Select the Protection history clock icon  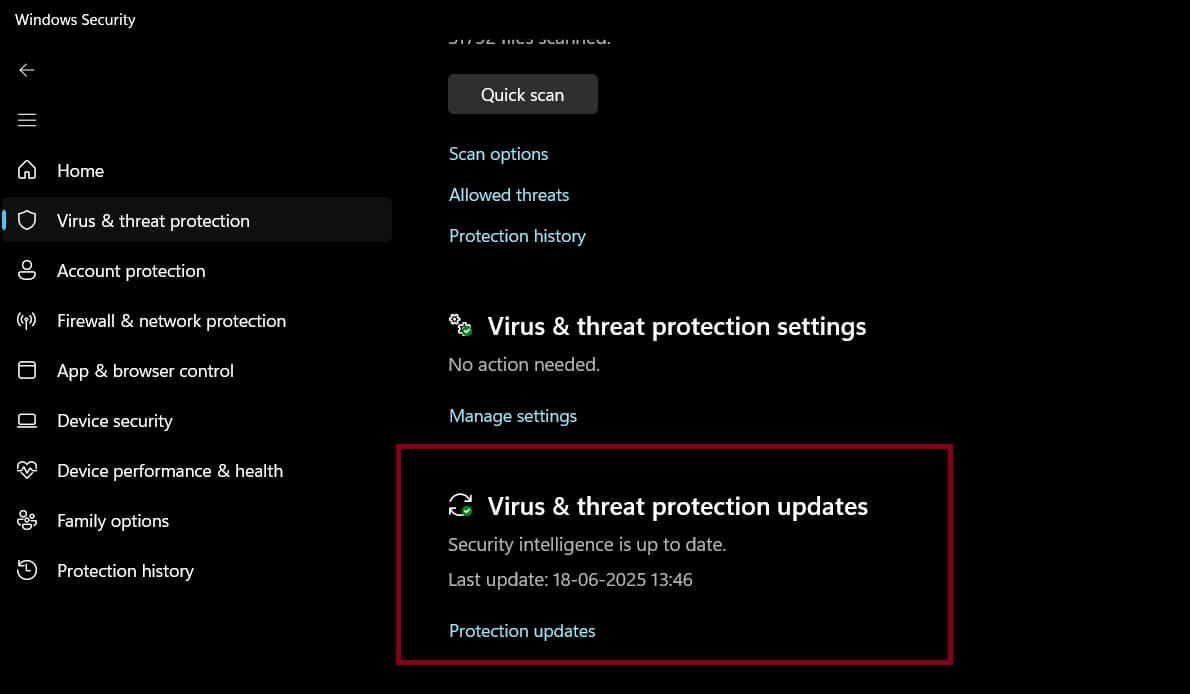pyautogui.click(x=26, y=570)
